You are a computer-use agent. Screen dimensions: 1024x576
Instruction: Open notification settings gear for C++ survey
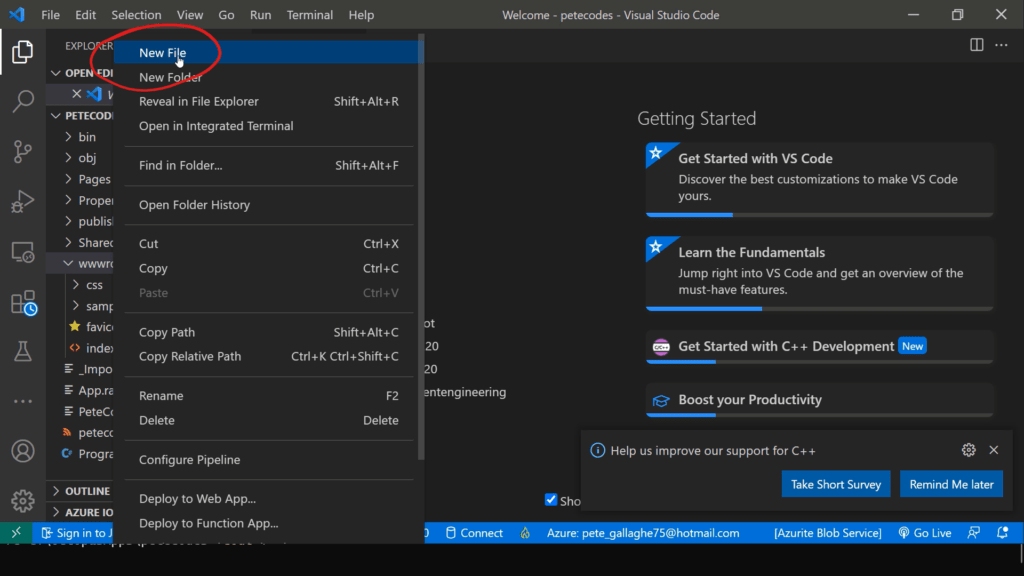(x=968, y=450)
